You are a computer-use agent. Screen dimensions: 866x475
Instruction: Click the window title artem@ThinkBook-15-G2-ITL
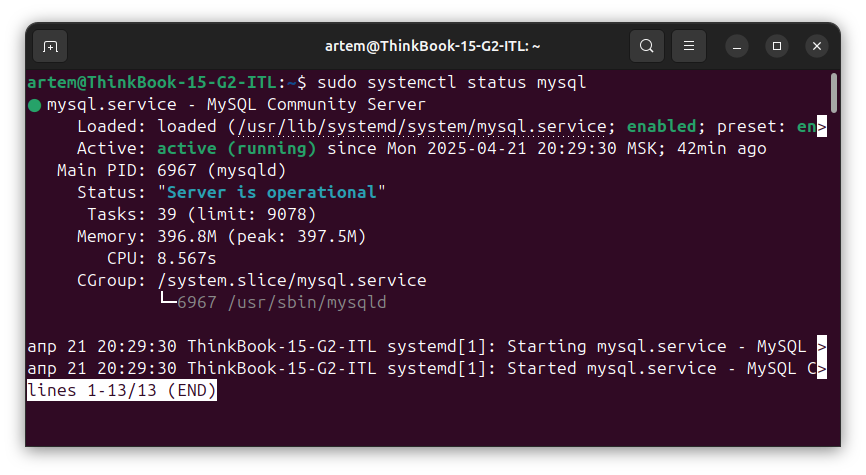(432, 46)
